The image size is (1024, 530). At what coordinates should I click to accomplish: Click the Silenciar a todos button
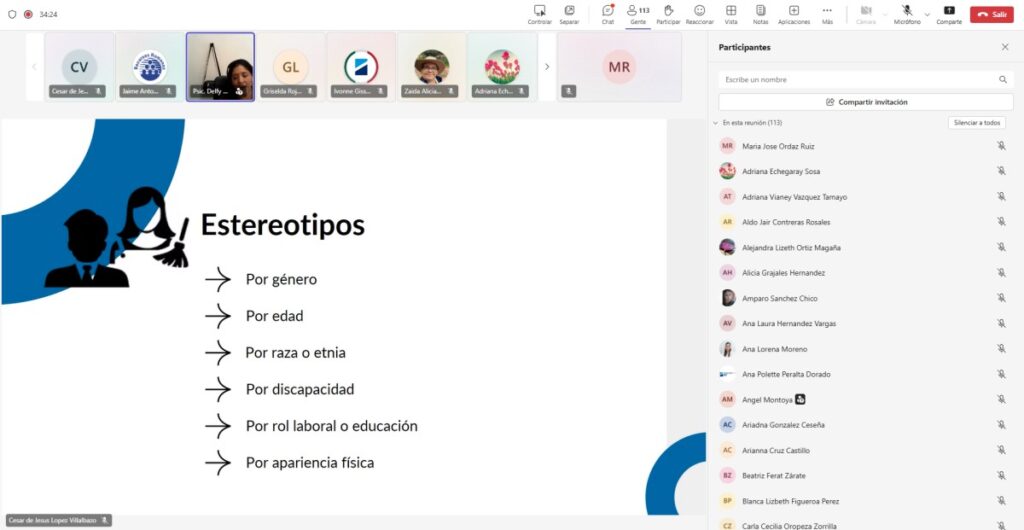[976, 123]
